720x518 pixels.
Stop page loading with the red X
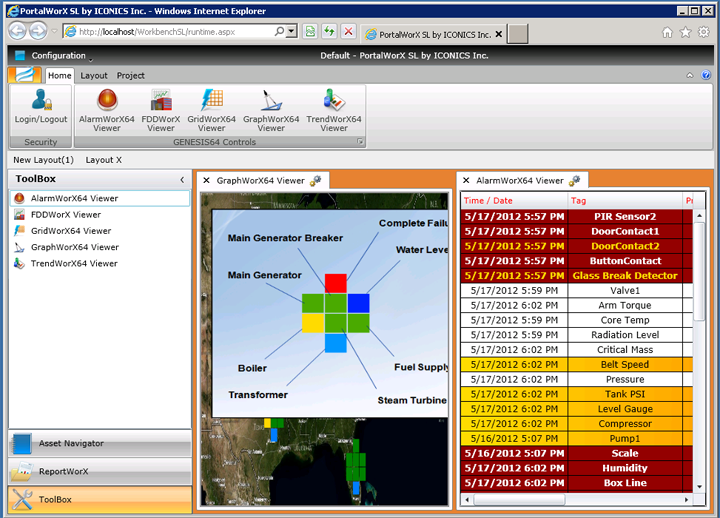349,31
